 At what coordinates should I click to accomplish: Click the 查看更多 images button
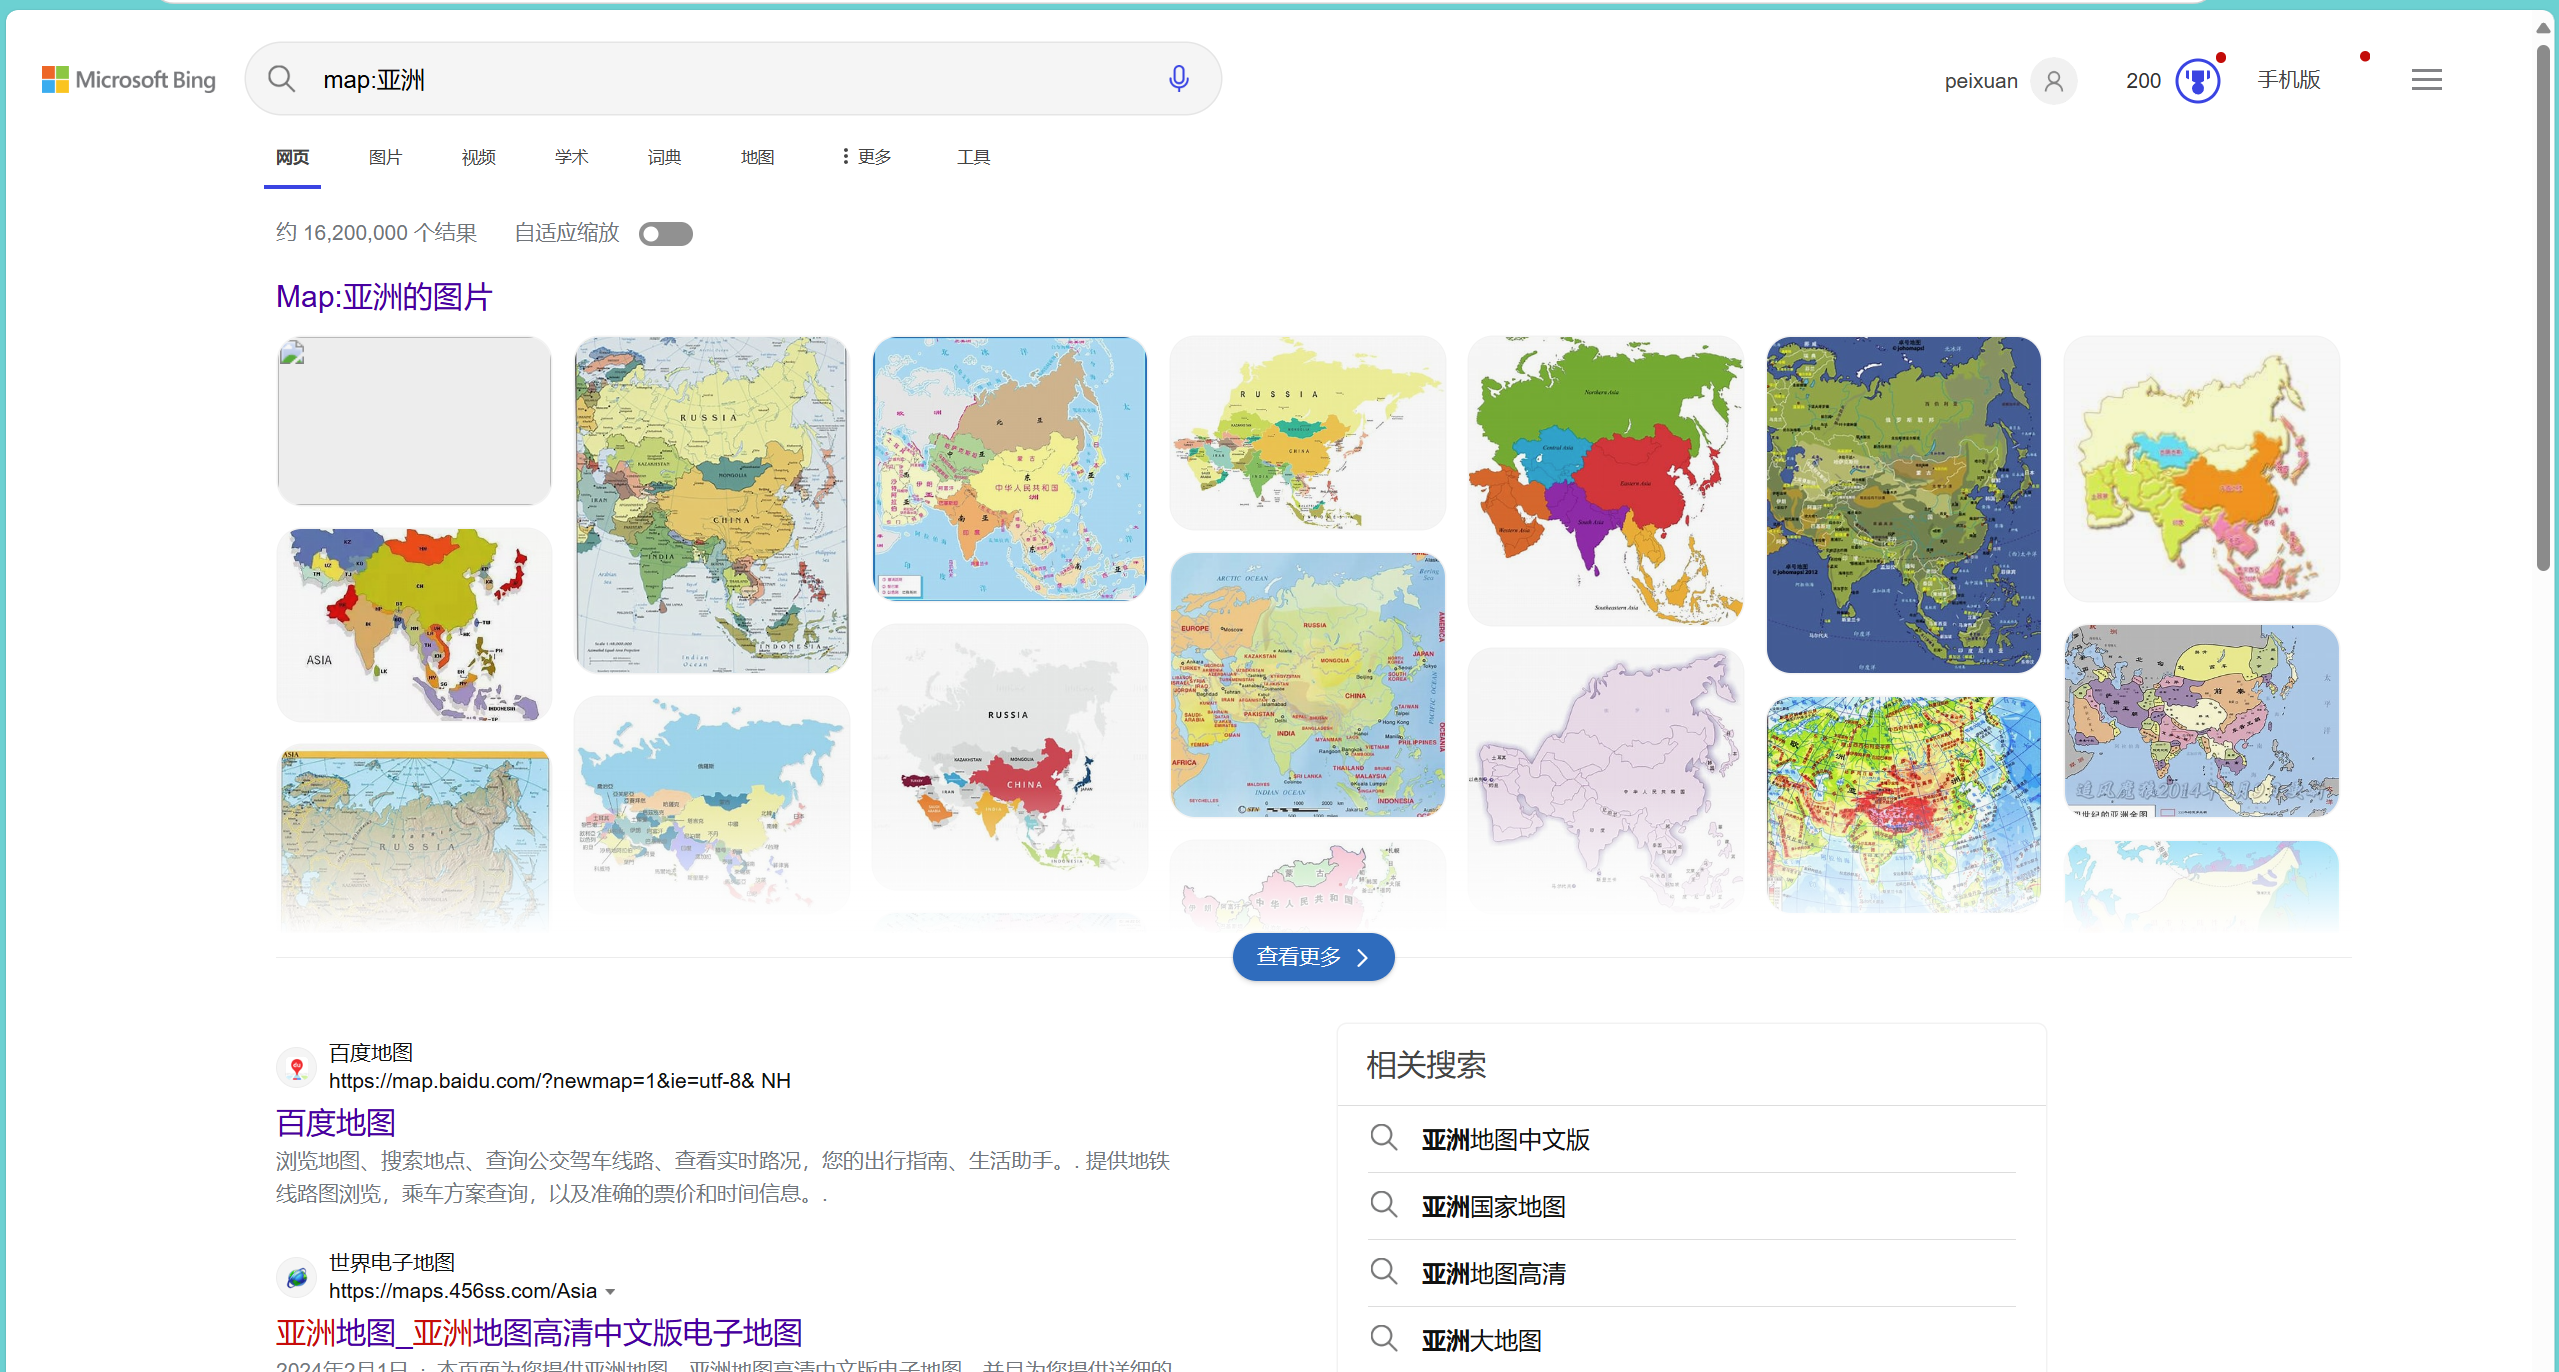click(1313, 957)
